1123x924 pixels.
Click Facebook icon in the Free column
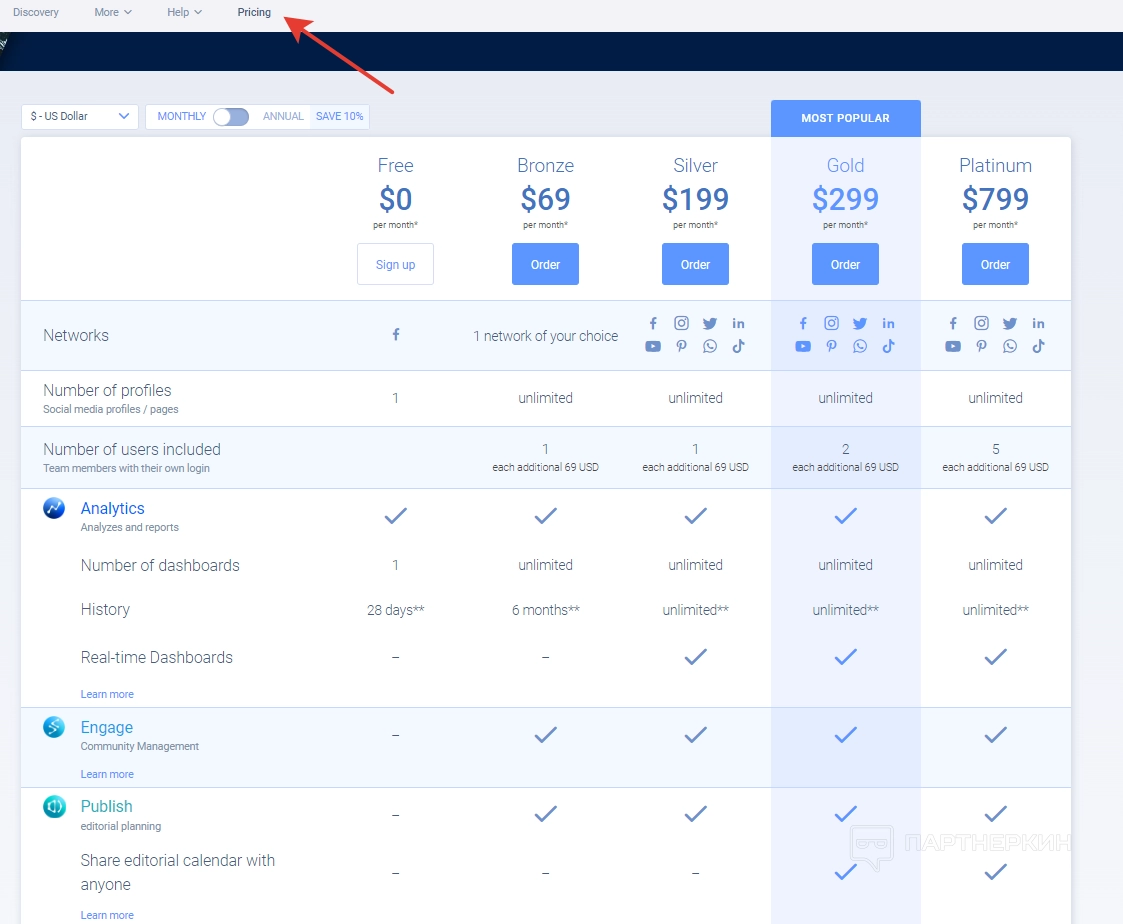point(396,335)
